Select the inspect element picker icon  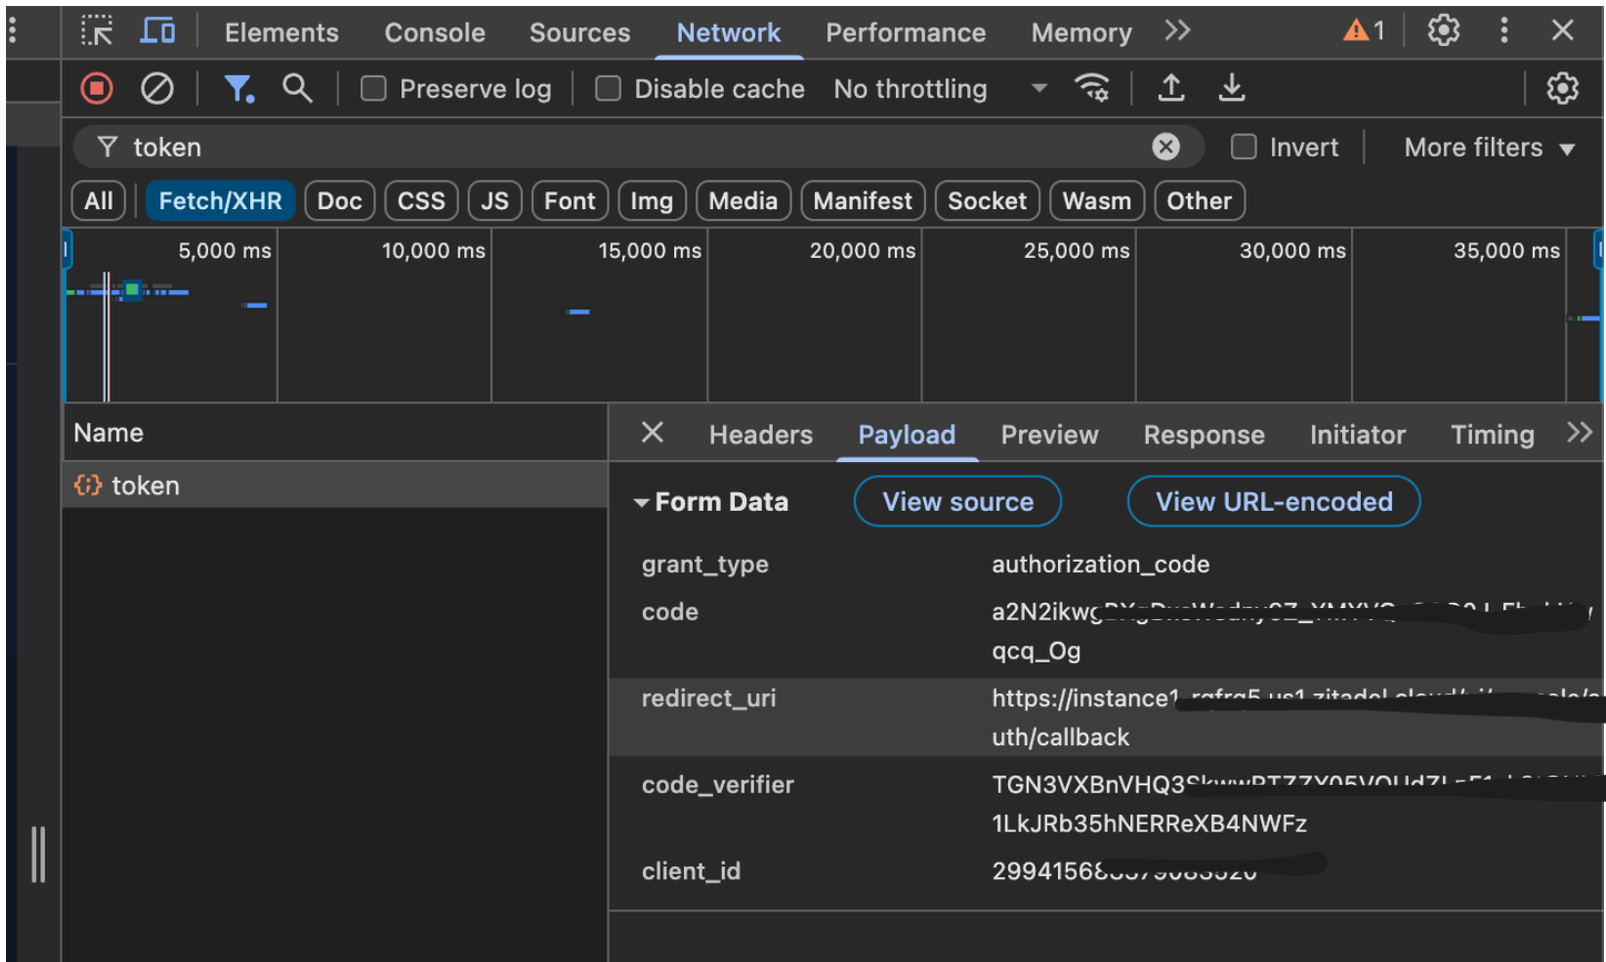tap(97, 32)
